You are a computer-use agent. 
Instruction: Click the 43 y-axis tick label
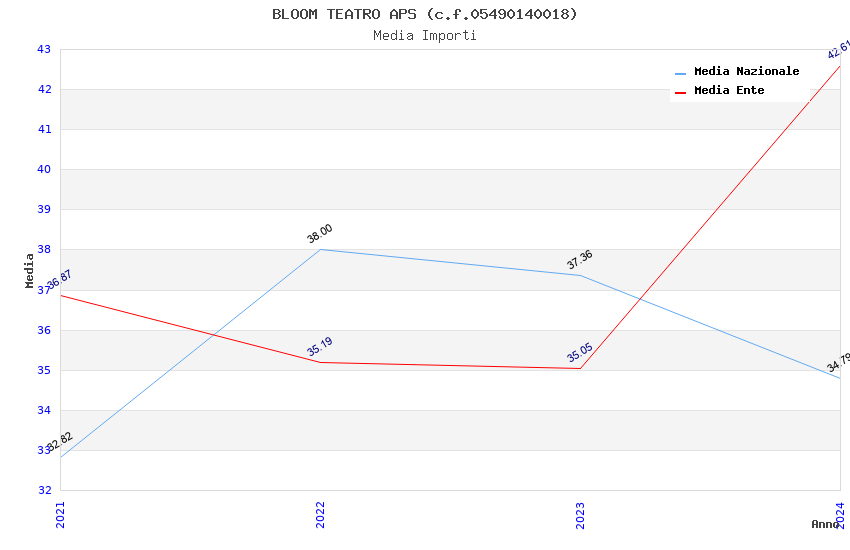tap(43, 50)
